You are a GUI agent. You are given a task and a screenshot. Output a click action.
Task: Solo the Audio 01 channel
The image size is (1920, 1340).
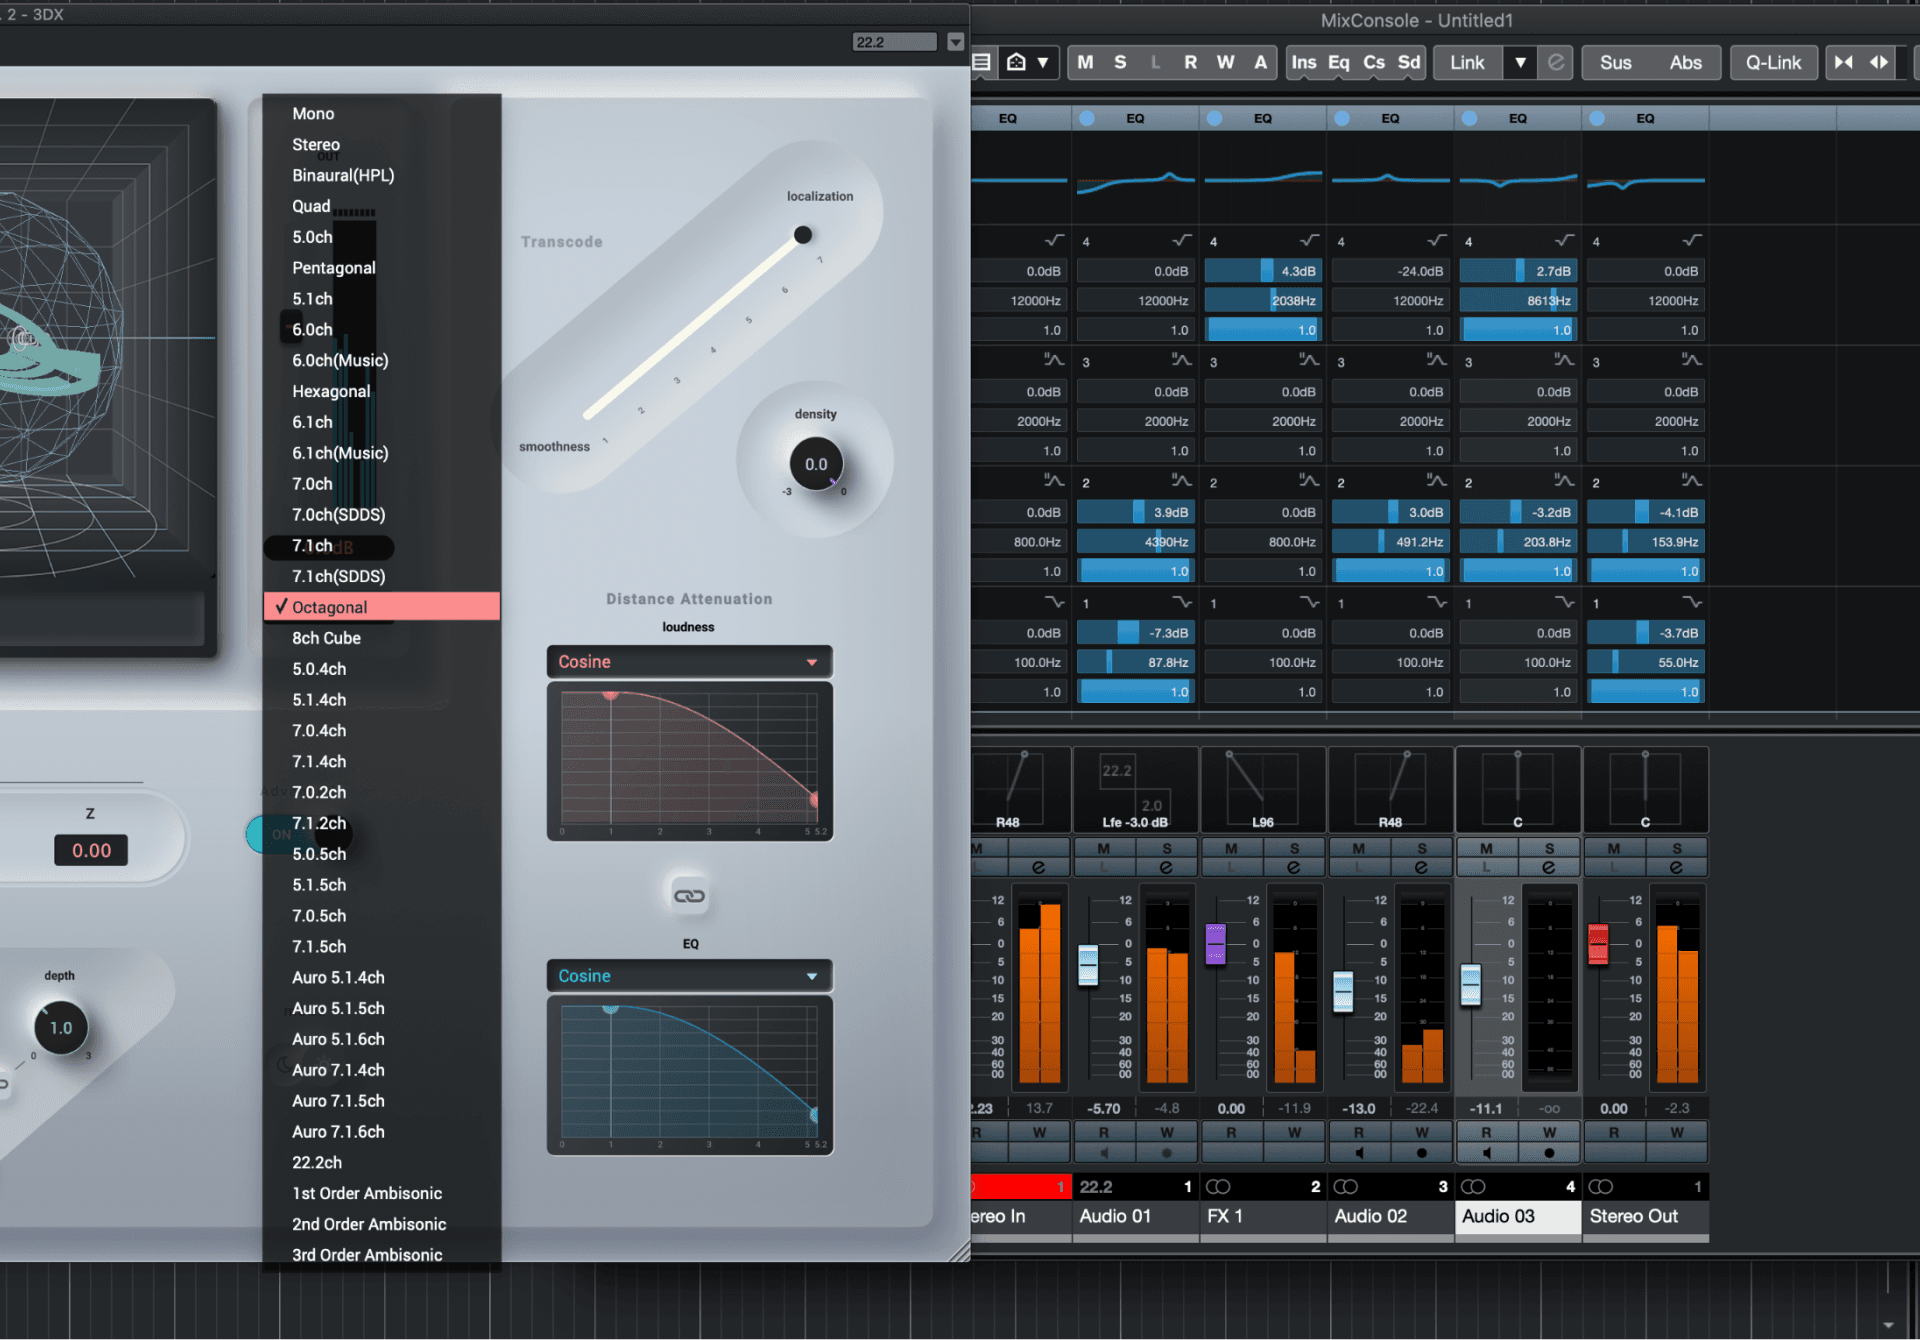point(1166,849)
